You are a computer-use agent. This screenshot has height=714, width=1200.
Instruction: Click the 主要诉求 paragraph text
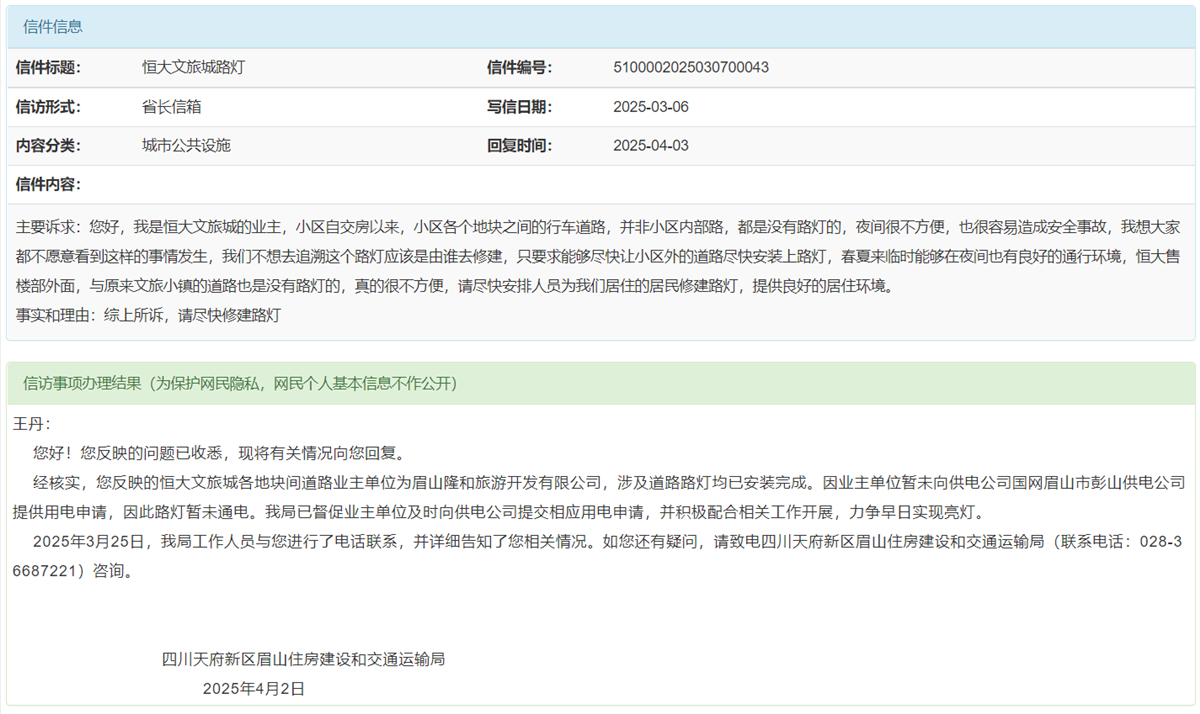600,256
